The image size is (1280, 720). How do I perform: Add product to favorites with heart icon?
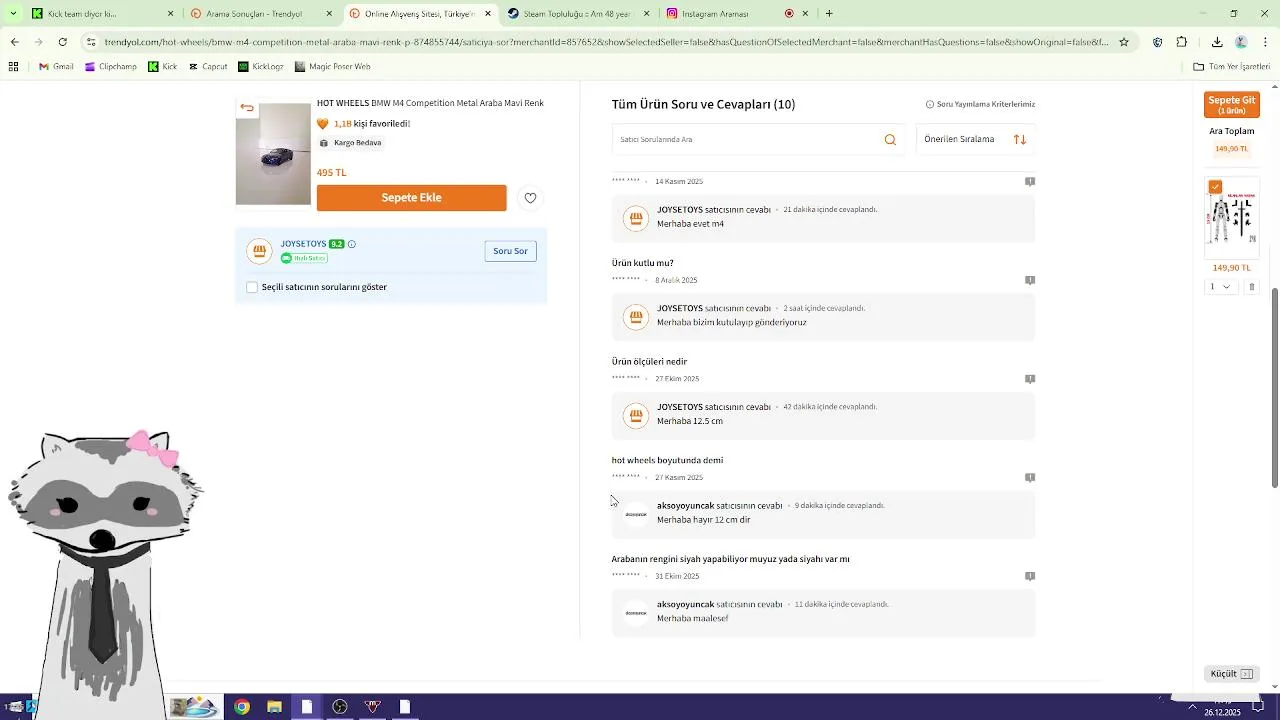pos(530,198)
